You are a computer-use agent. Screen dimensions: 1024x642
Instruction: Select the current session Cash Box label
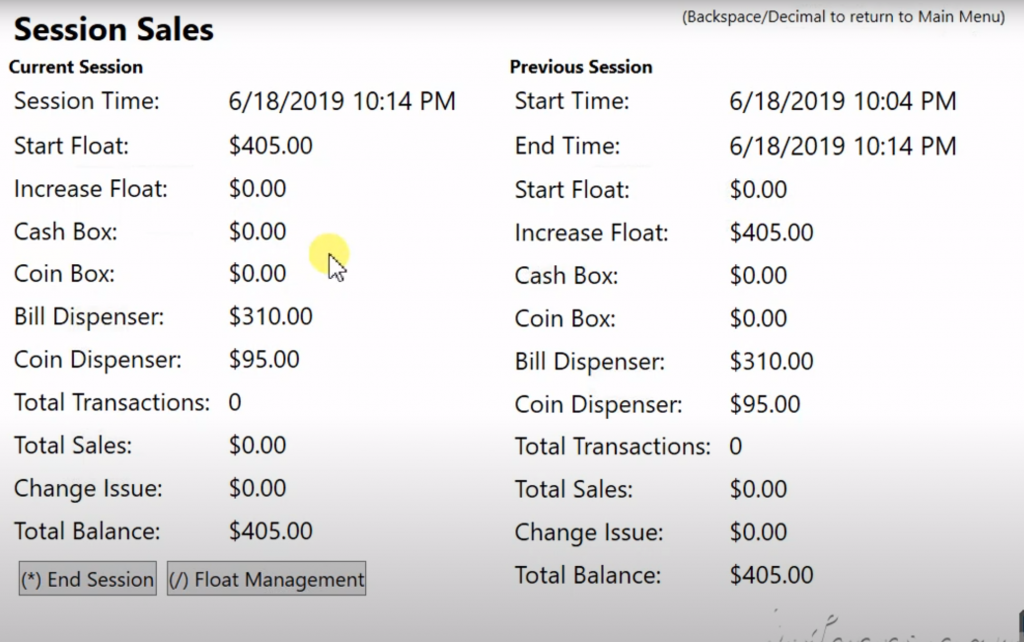point(65,232)
